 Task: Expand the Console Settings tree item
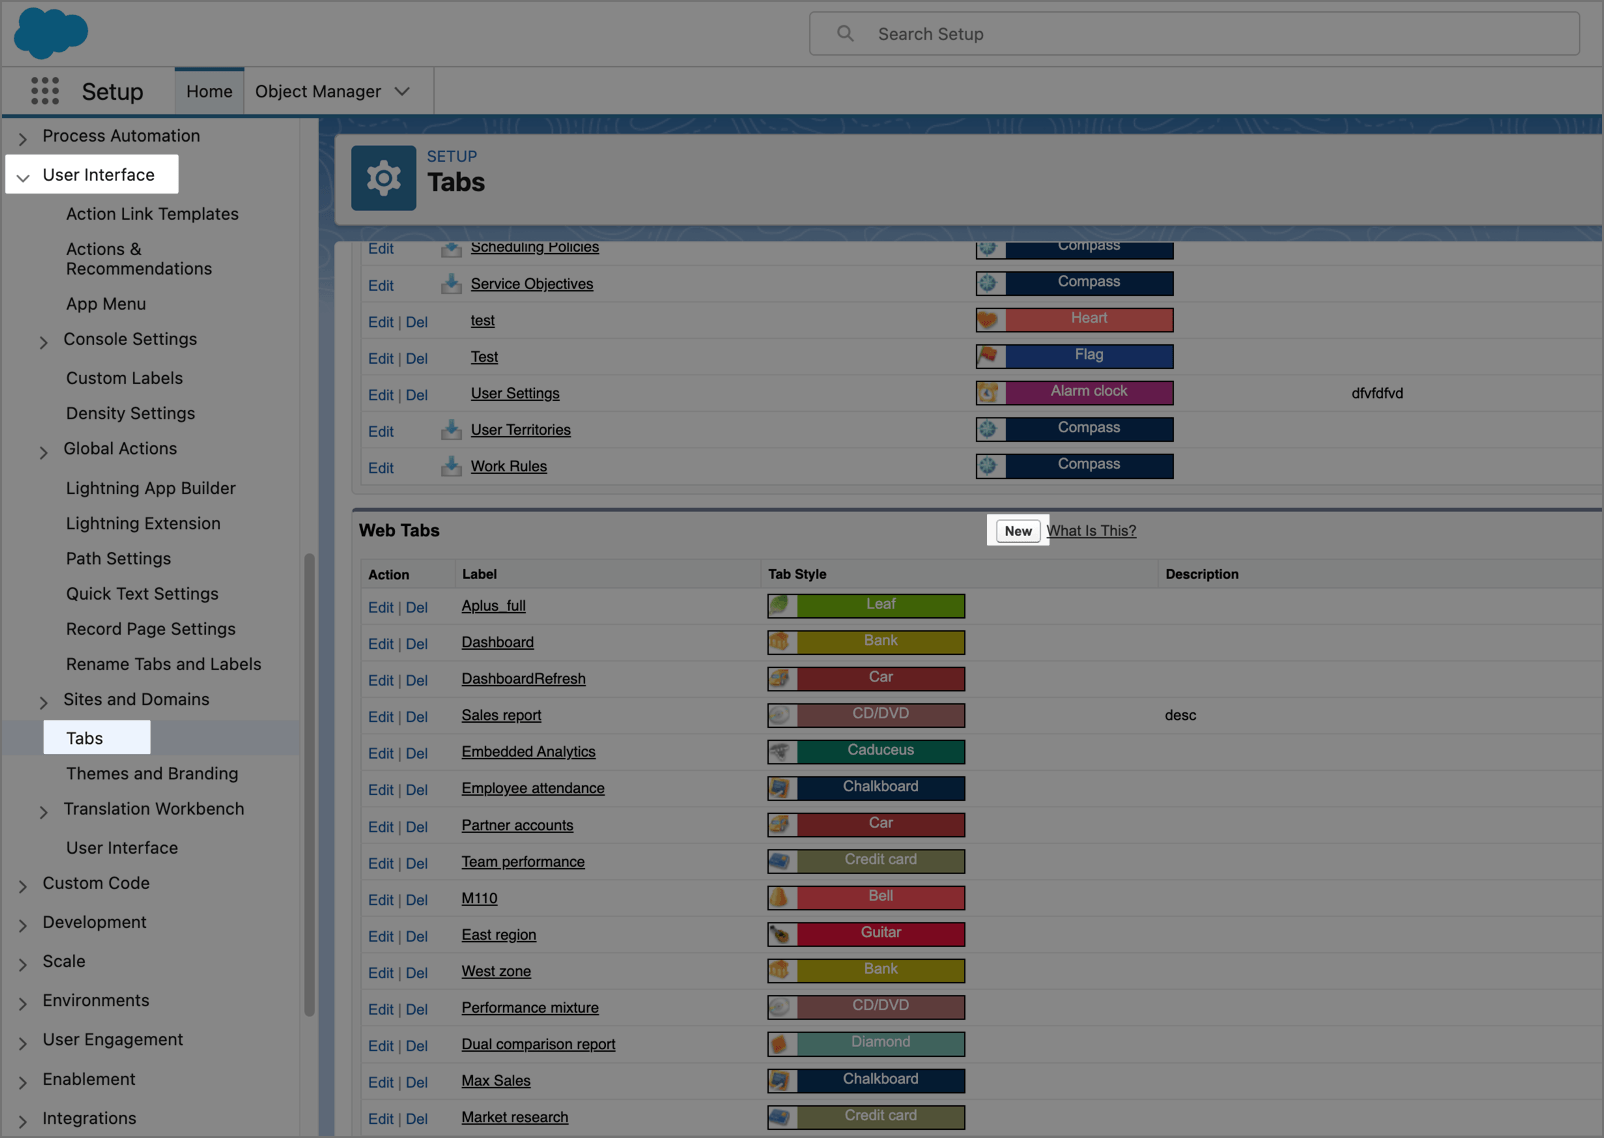tap(43, 341)
